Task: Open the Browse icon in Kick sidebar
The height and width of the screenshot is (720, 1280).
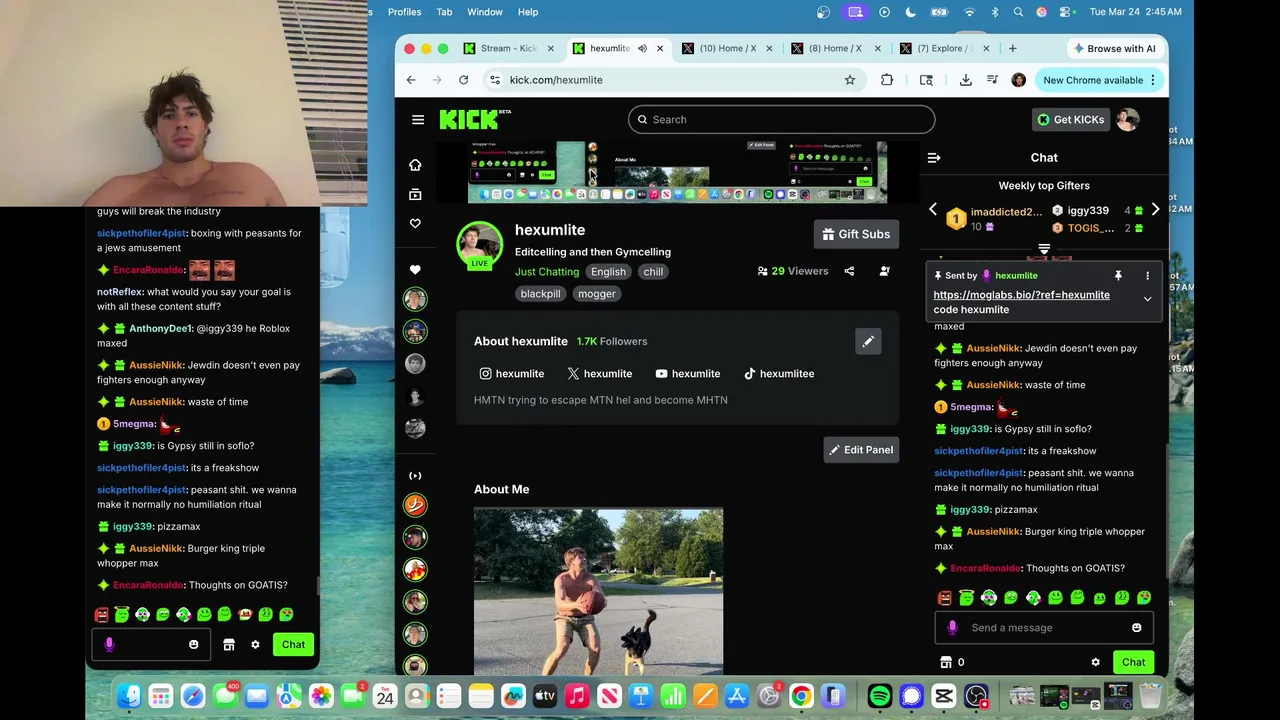Action: tap(415, 194)
